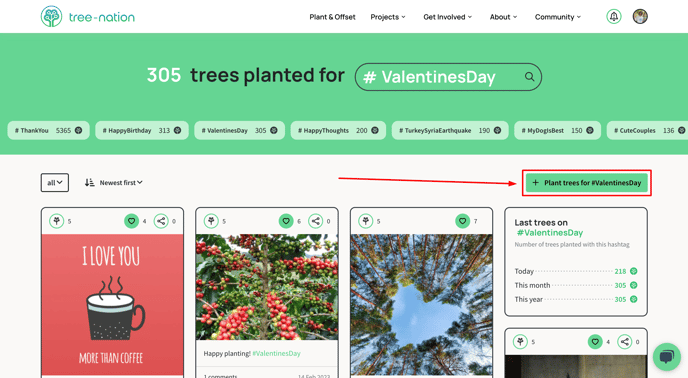This screenshot has width=688, height=378.
Task: Expand the Get Involved menu
Action: tap(448, 17)
